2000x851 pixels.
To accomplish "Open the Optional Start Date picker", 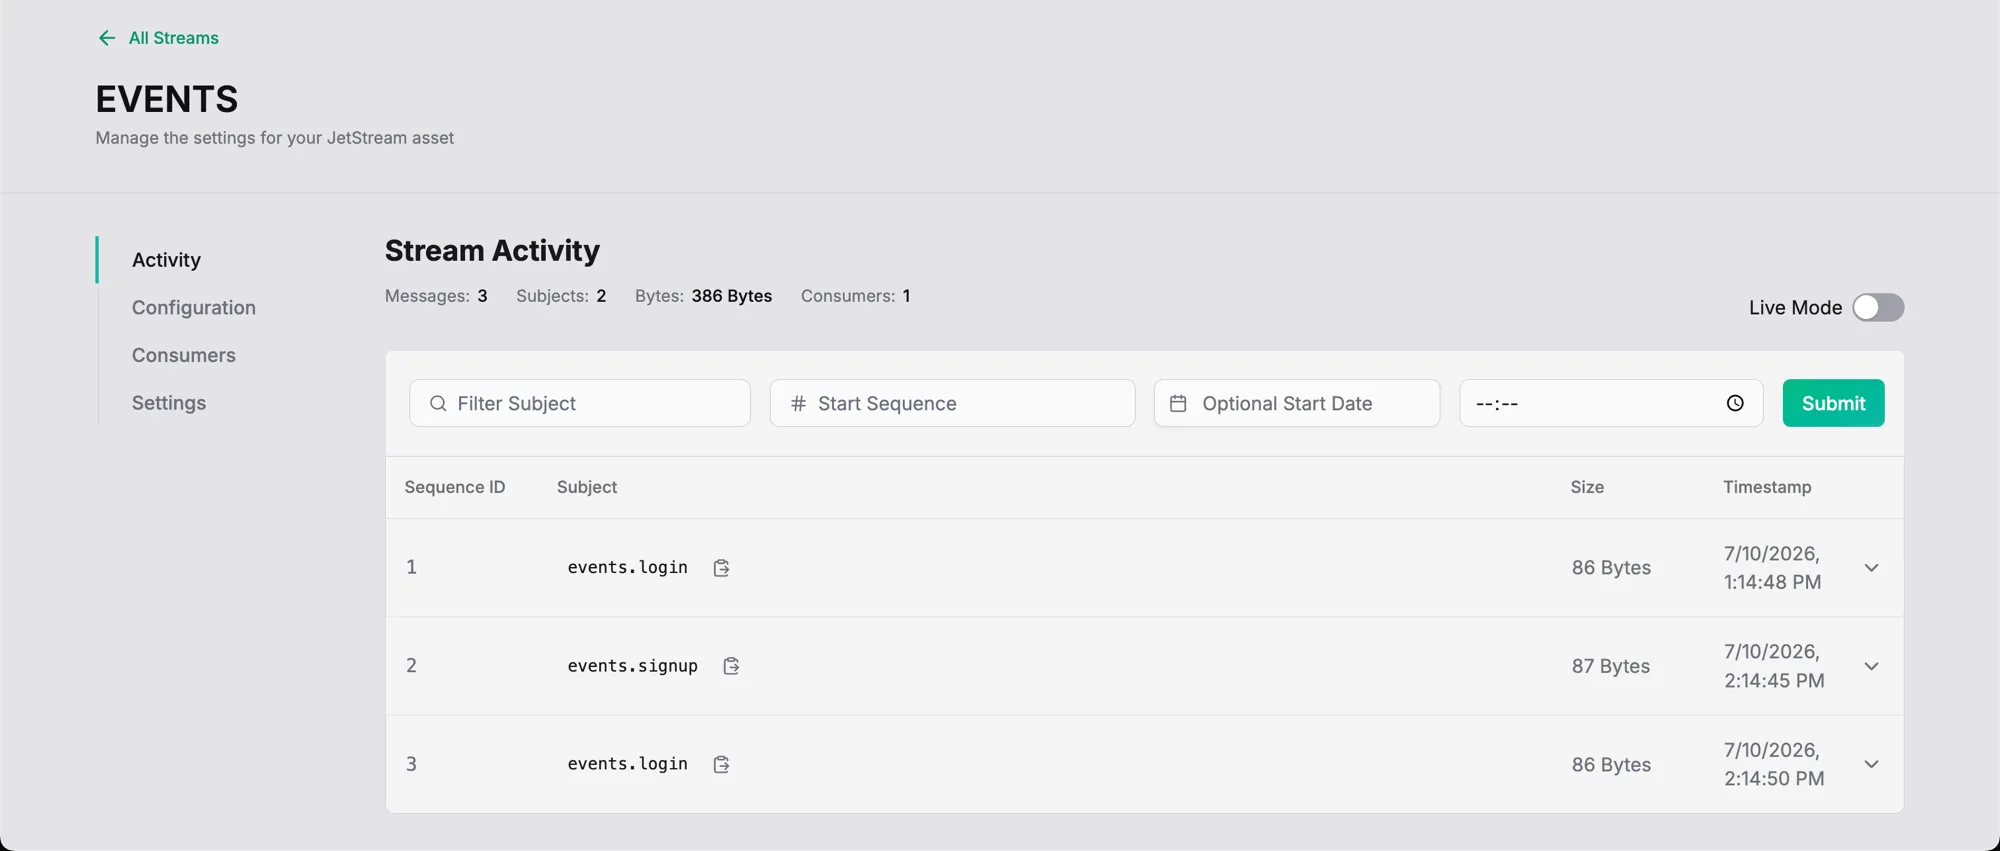I will click(1297, 403).
